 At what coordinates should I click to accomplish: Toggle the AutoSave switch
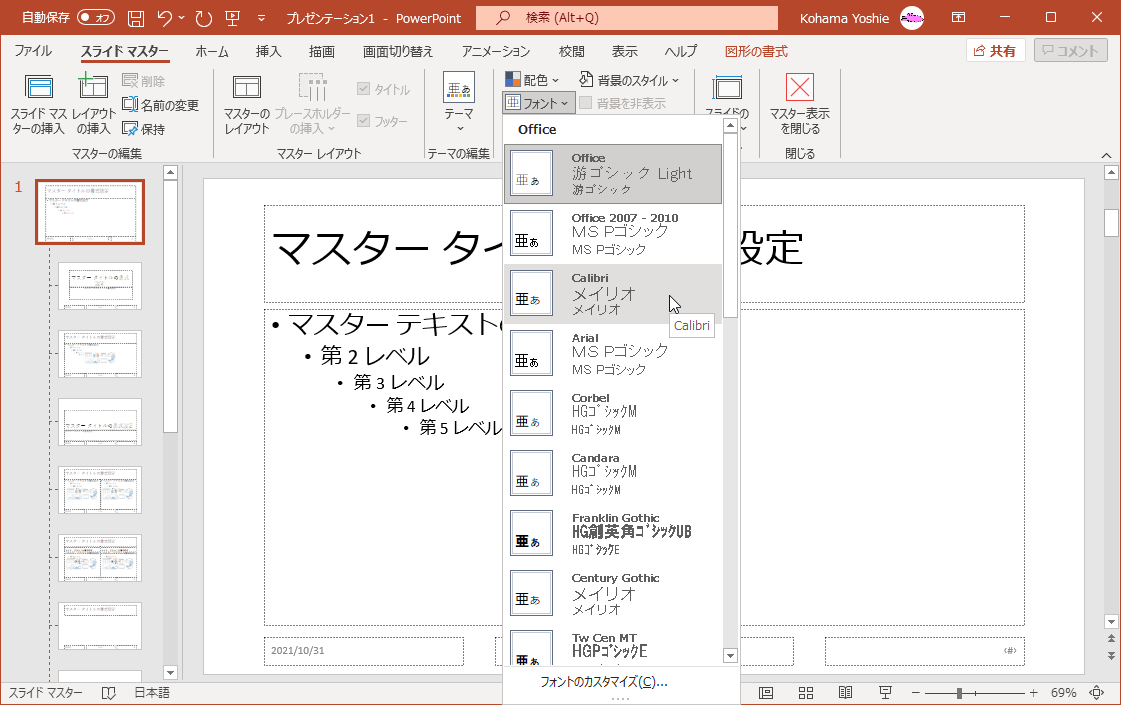[x=95, y=18]
